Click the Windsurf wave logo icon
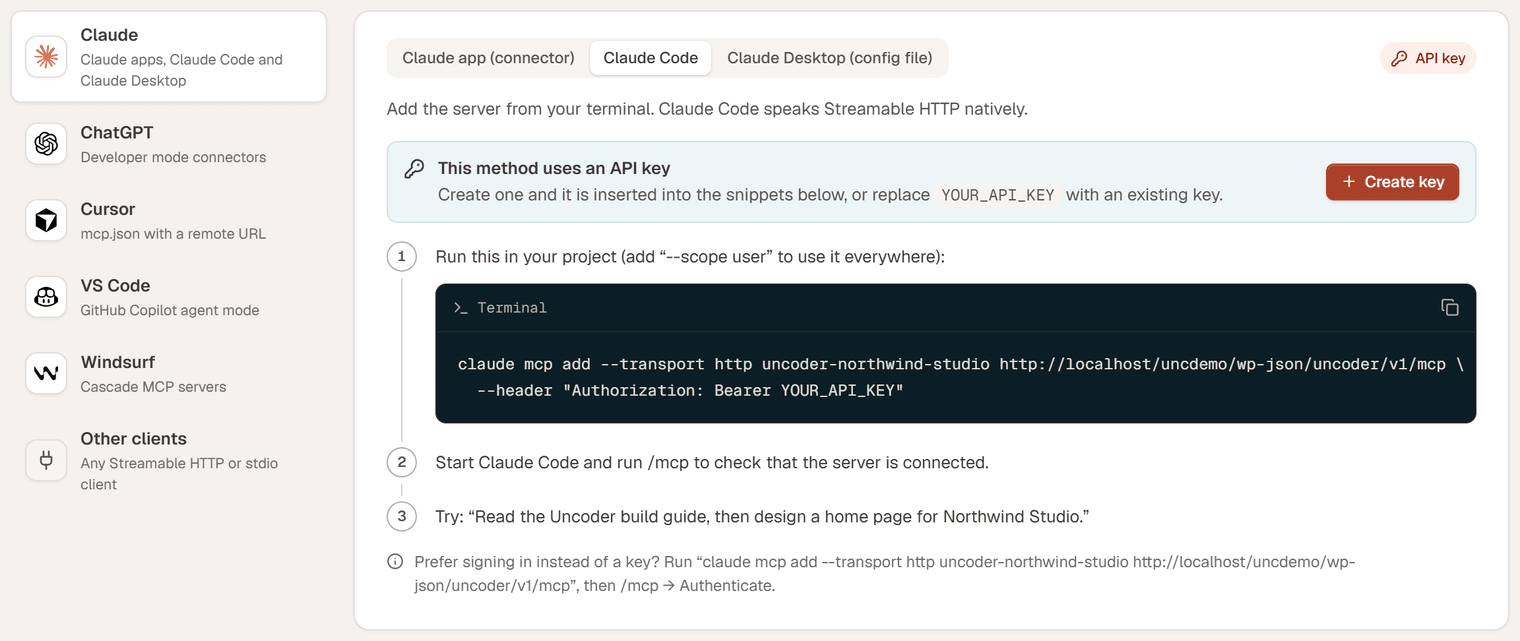 tap(46, 373)
